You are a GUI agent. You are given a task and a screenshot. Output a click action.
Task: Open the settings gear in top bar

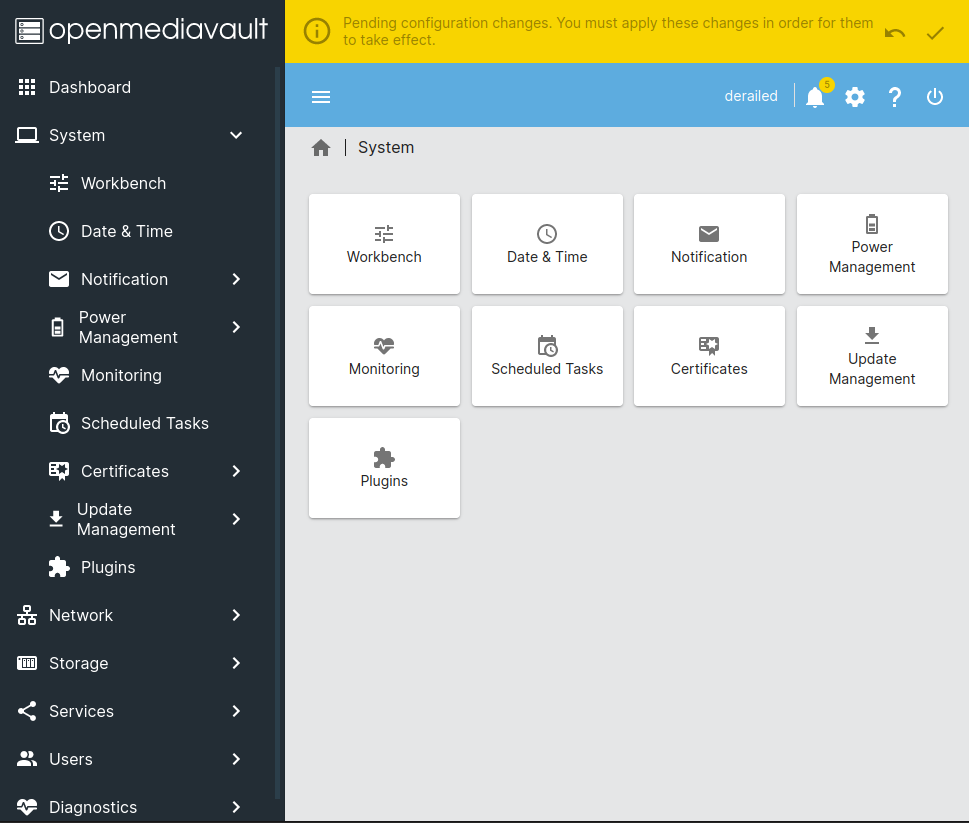click(x=855, y=97)
